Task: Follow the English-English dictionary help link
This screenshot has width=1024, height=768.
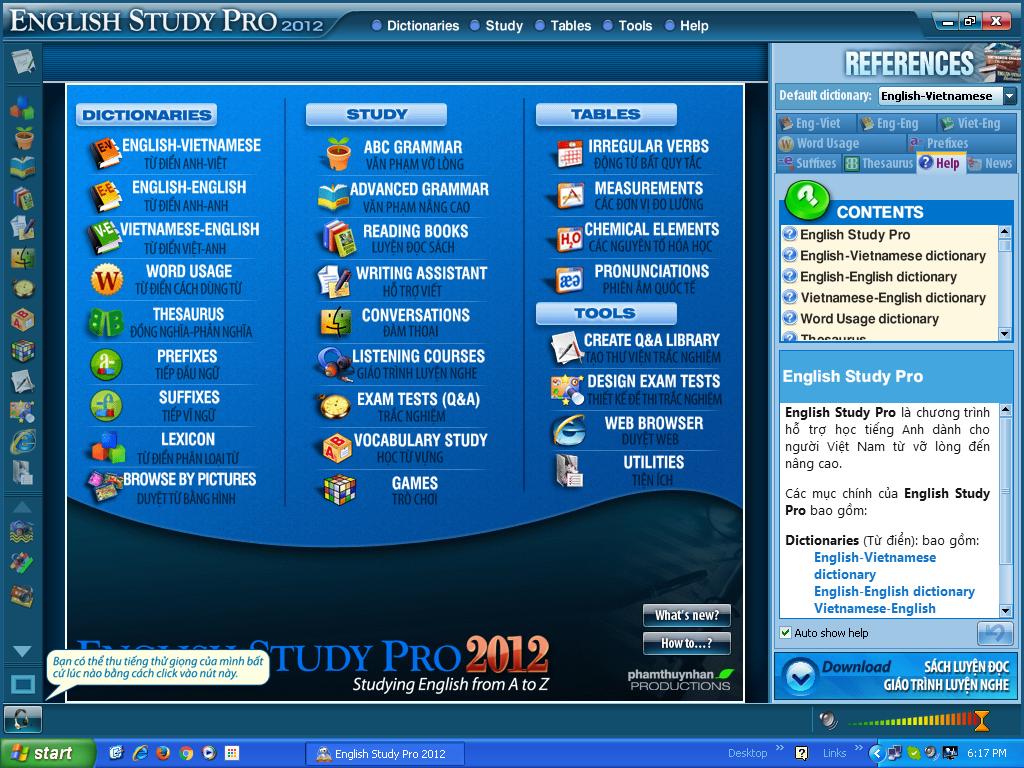Action: [894, 591]
